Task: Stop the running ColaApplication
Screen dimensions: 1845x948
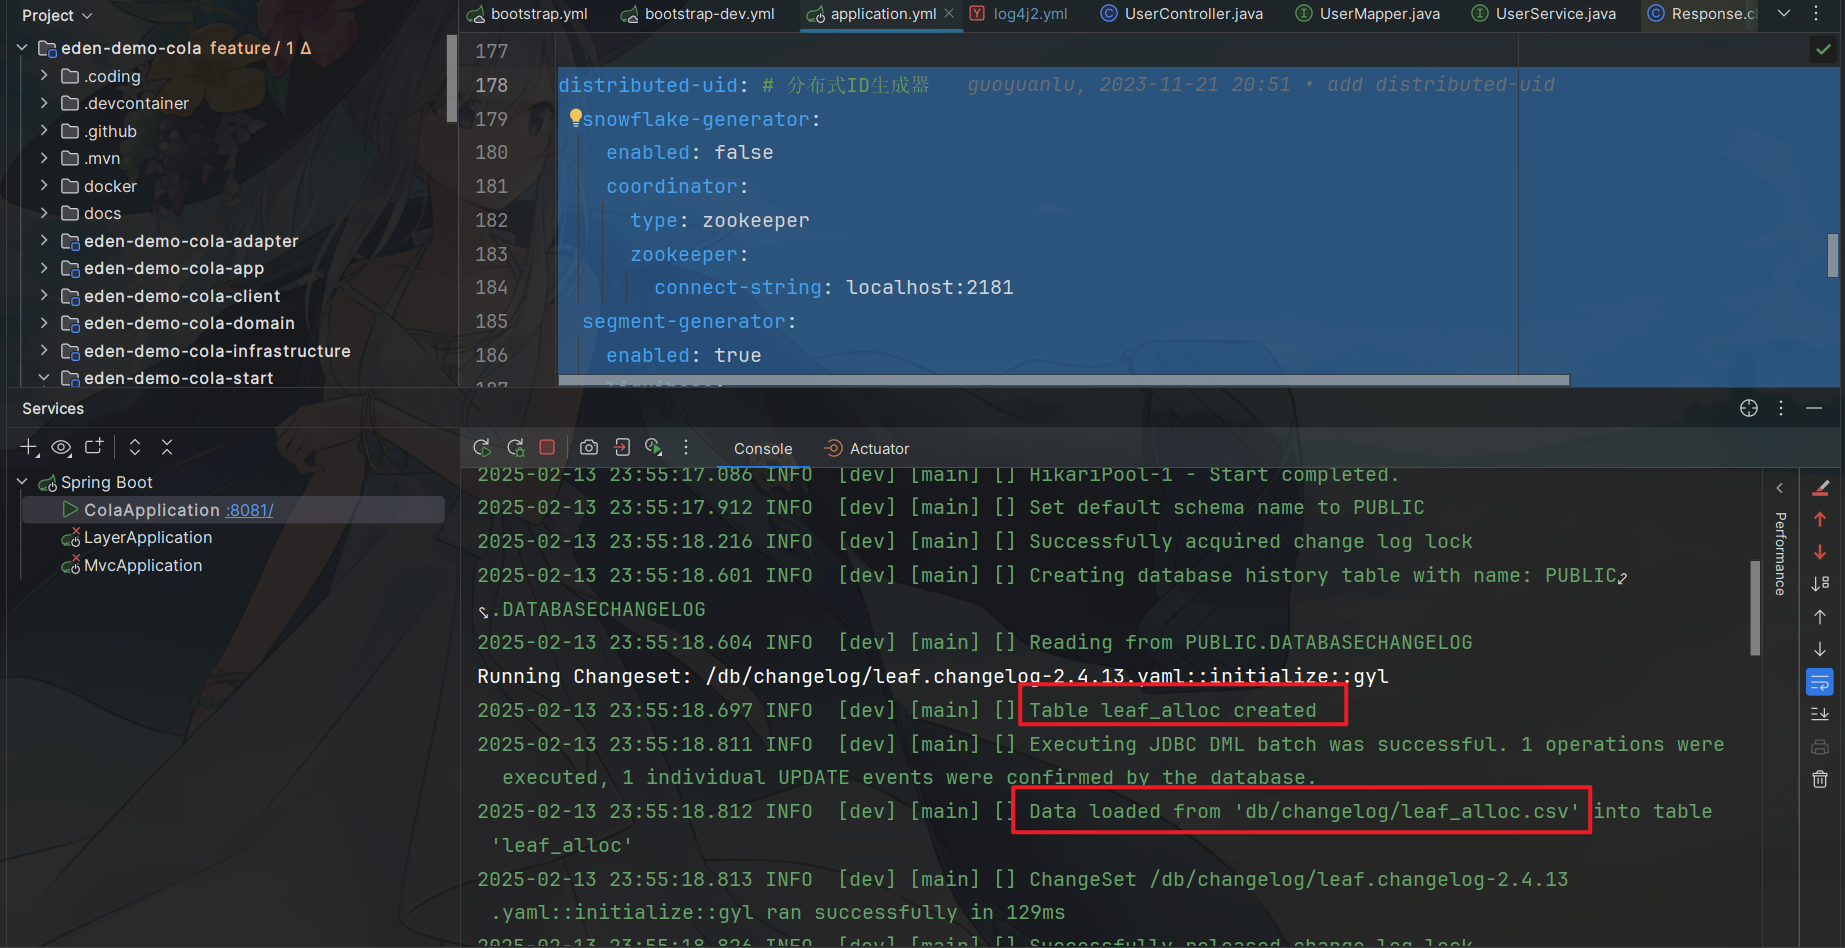Action: (547, 447)
